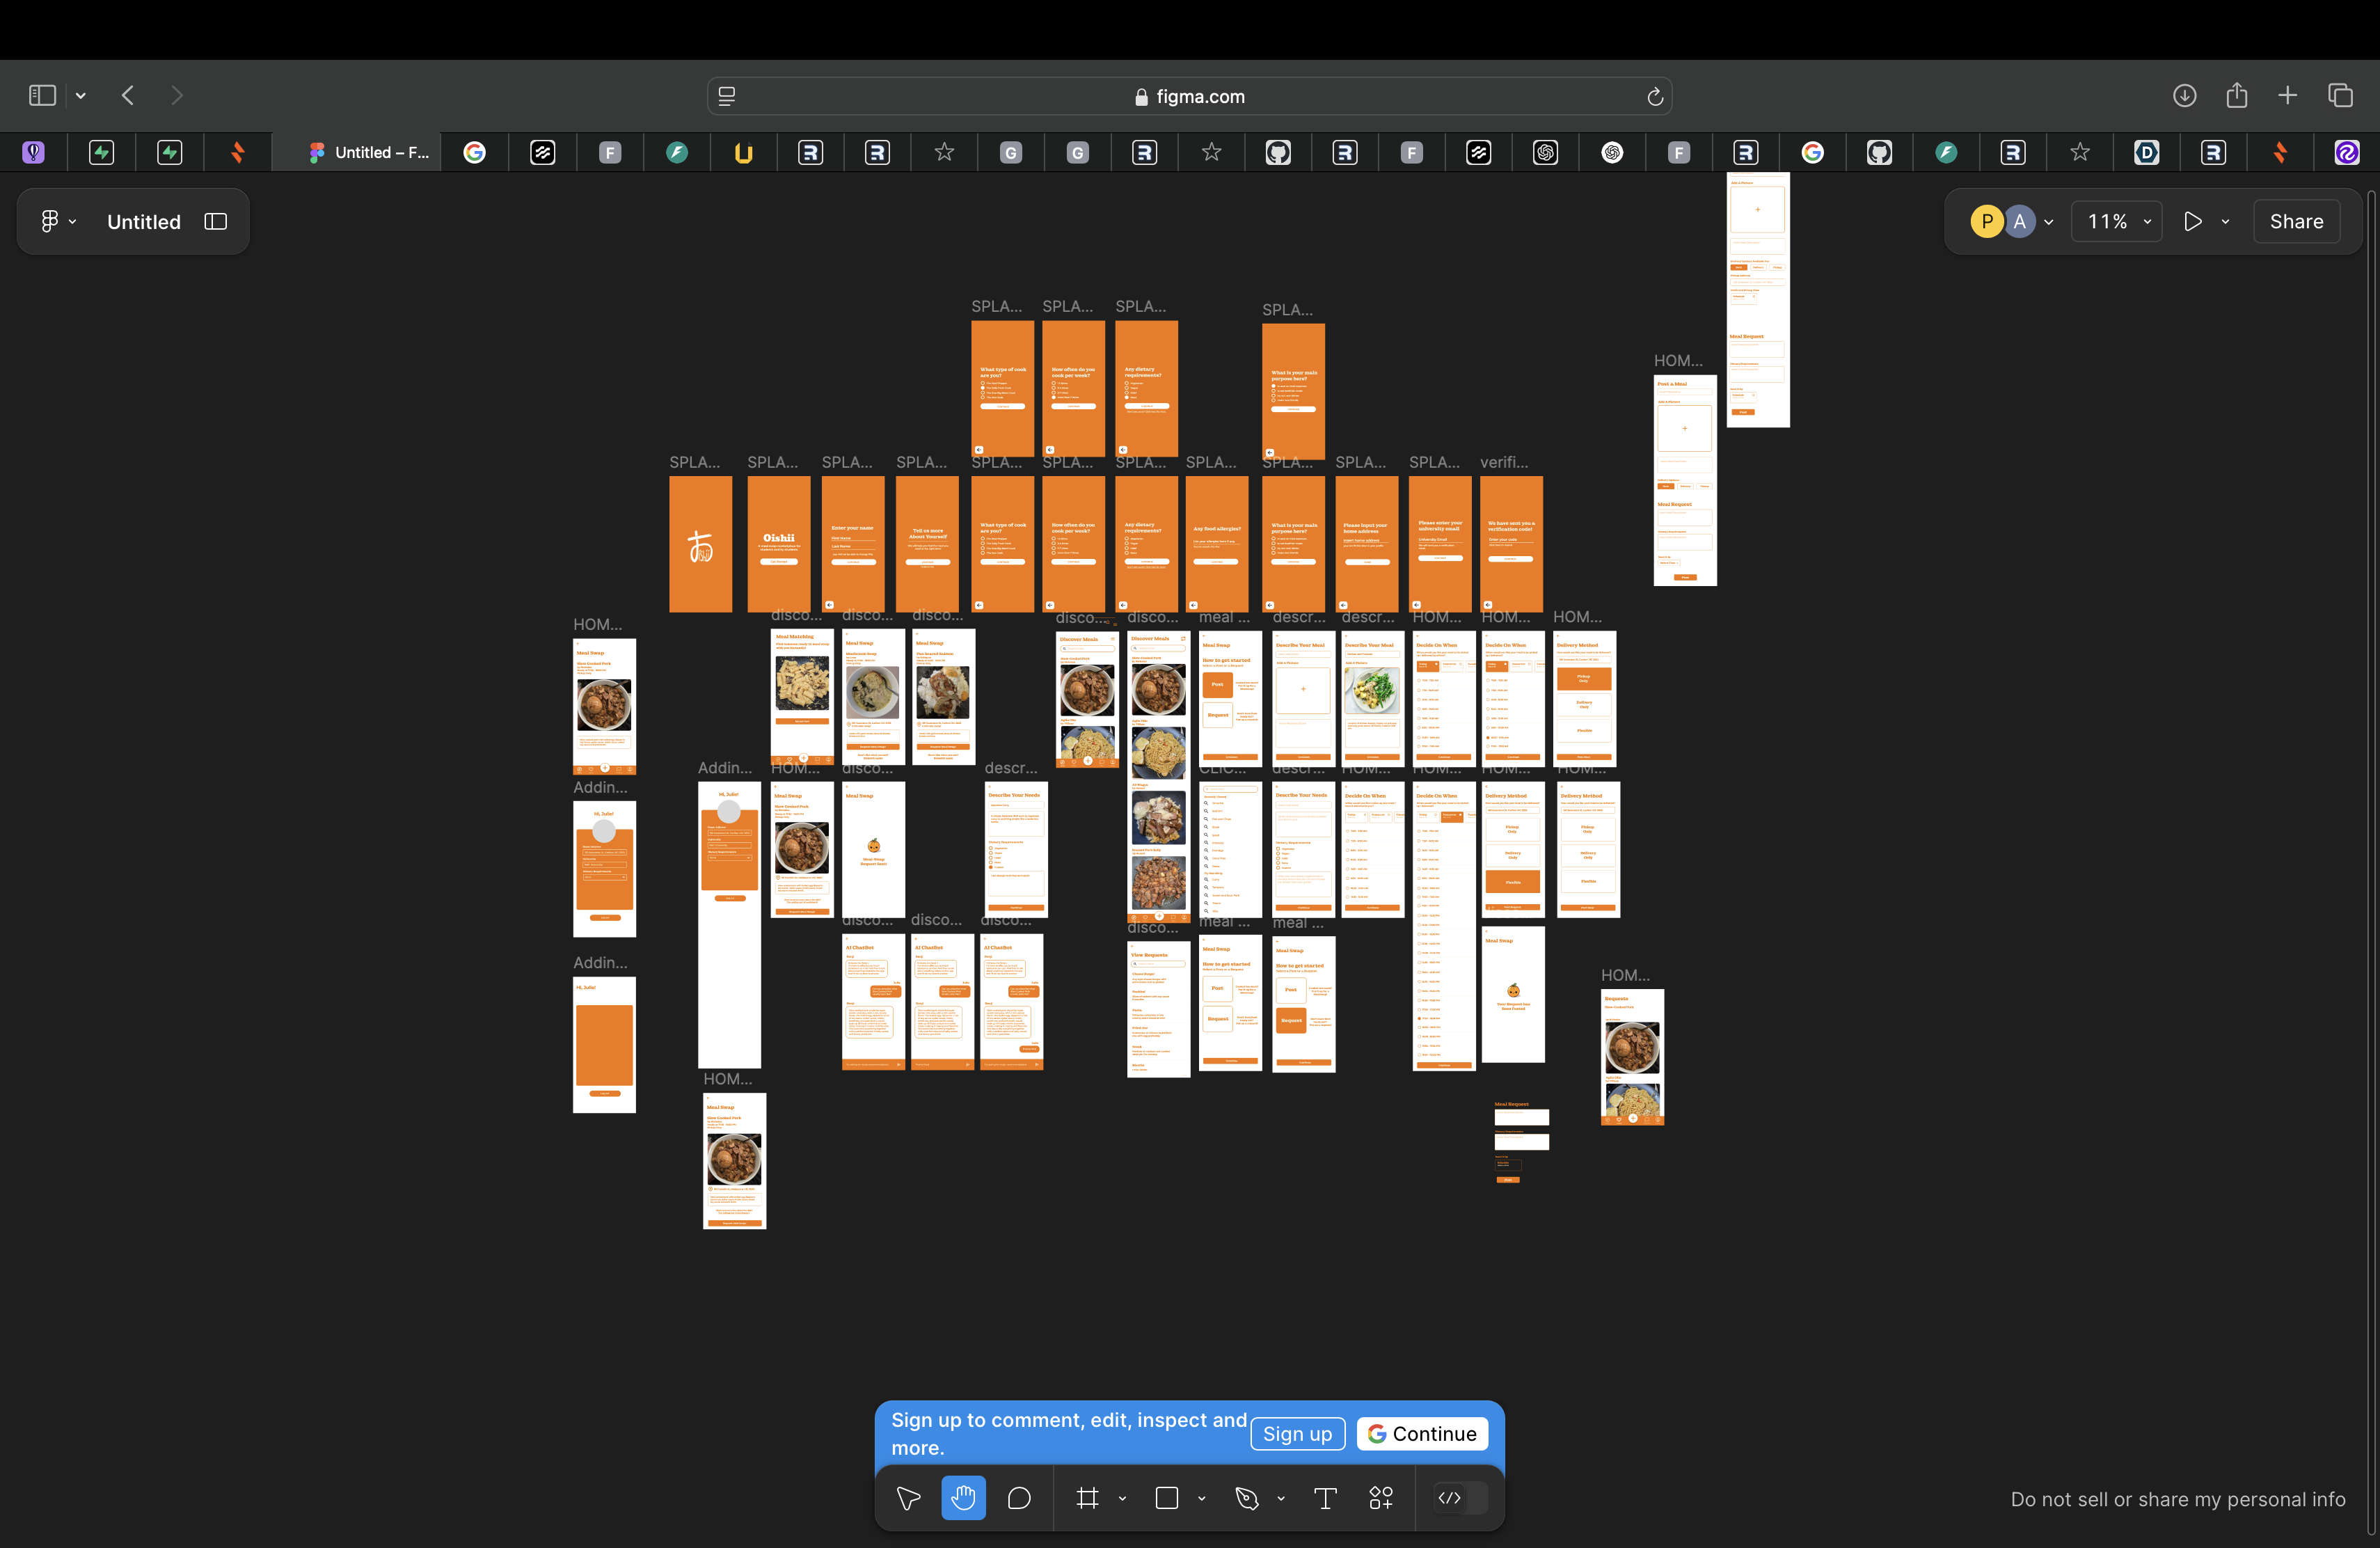The width and height of the screenshot is (2380, 1548).
Task: Choose the Rectangle shape tool
Action: click(1166, 1498)
